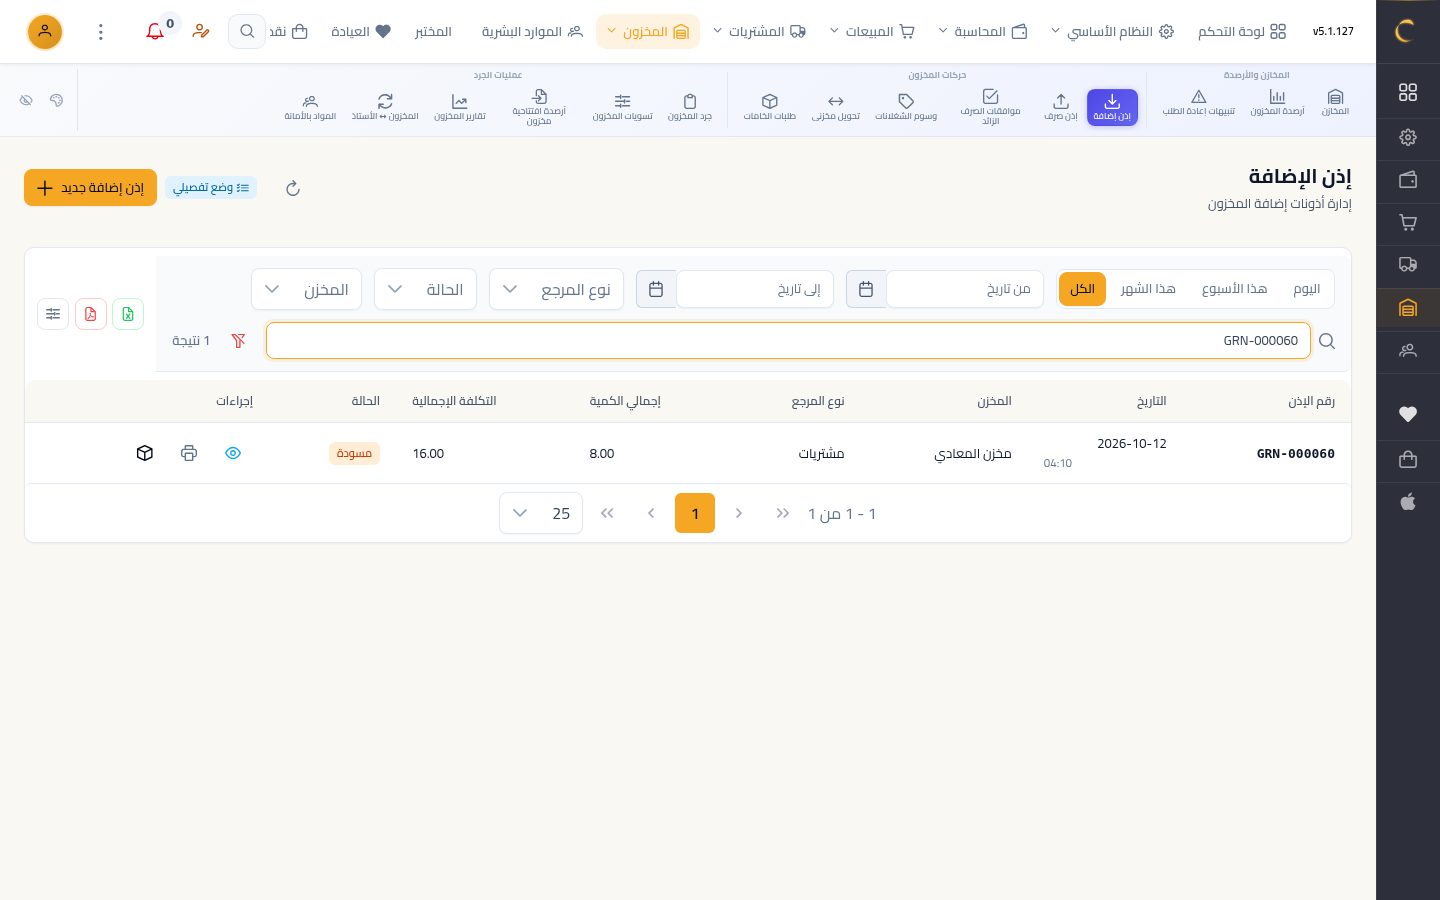Open the notifications bell
The width and height of the screenshot is (1440, 900).
pyautogui.click(x=155, y=32)
